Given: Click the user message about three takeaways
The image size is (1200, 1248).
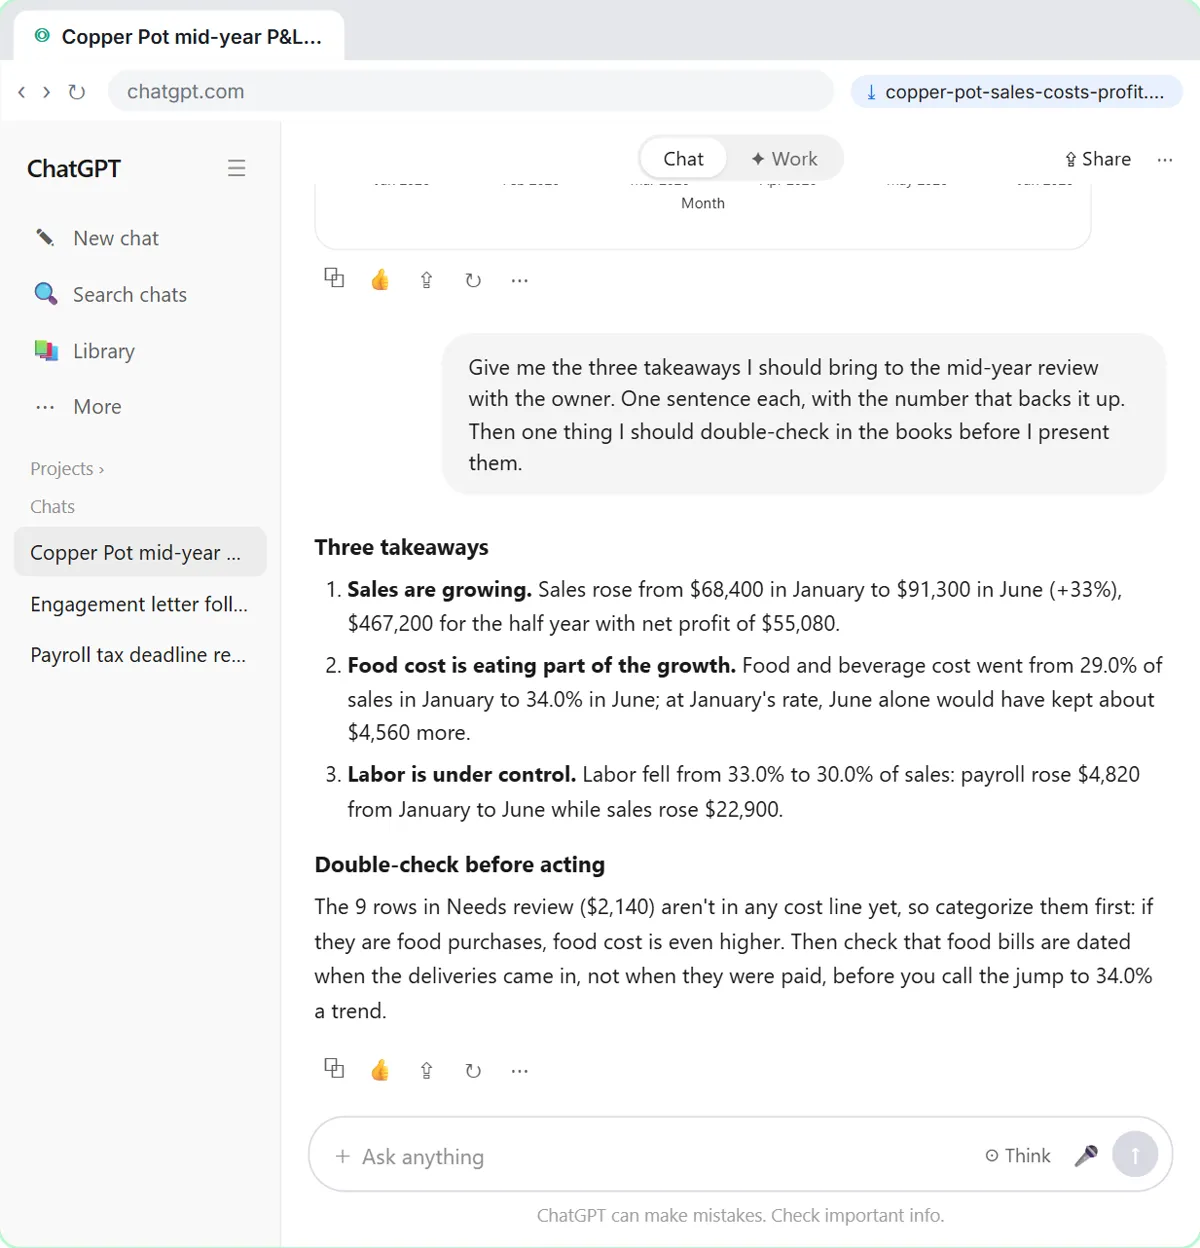Looking at the screenshot, I should click(x=804, y=414).
